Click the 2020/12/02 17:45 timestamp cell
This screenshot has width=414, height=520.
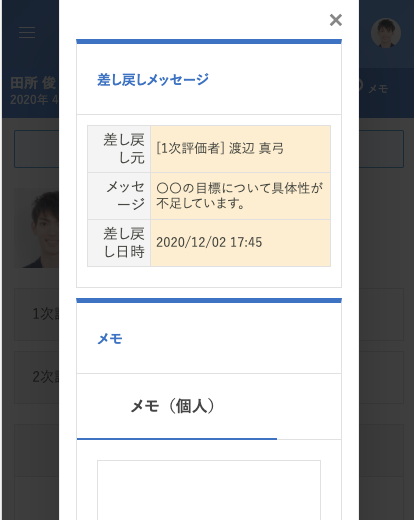240,243
